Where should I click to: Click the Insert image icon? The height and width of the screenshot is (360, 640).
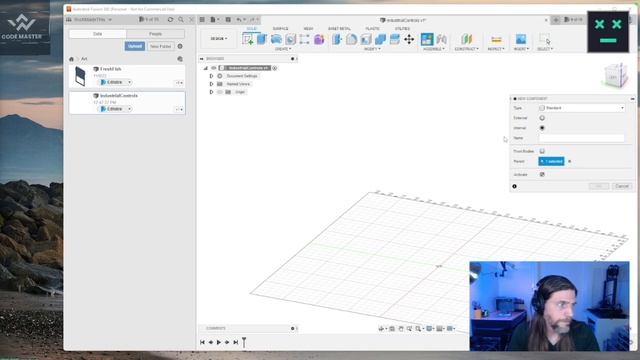521,39
